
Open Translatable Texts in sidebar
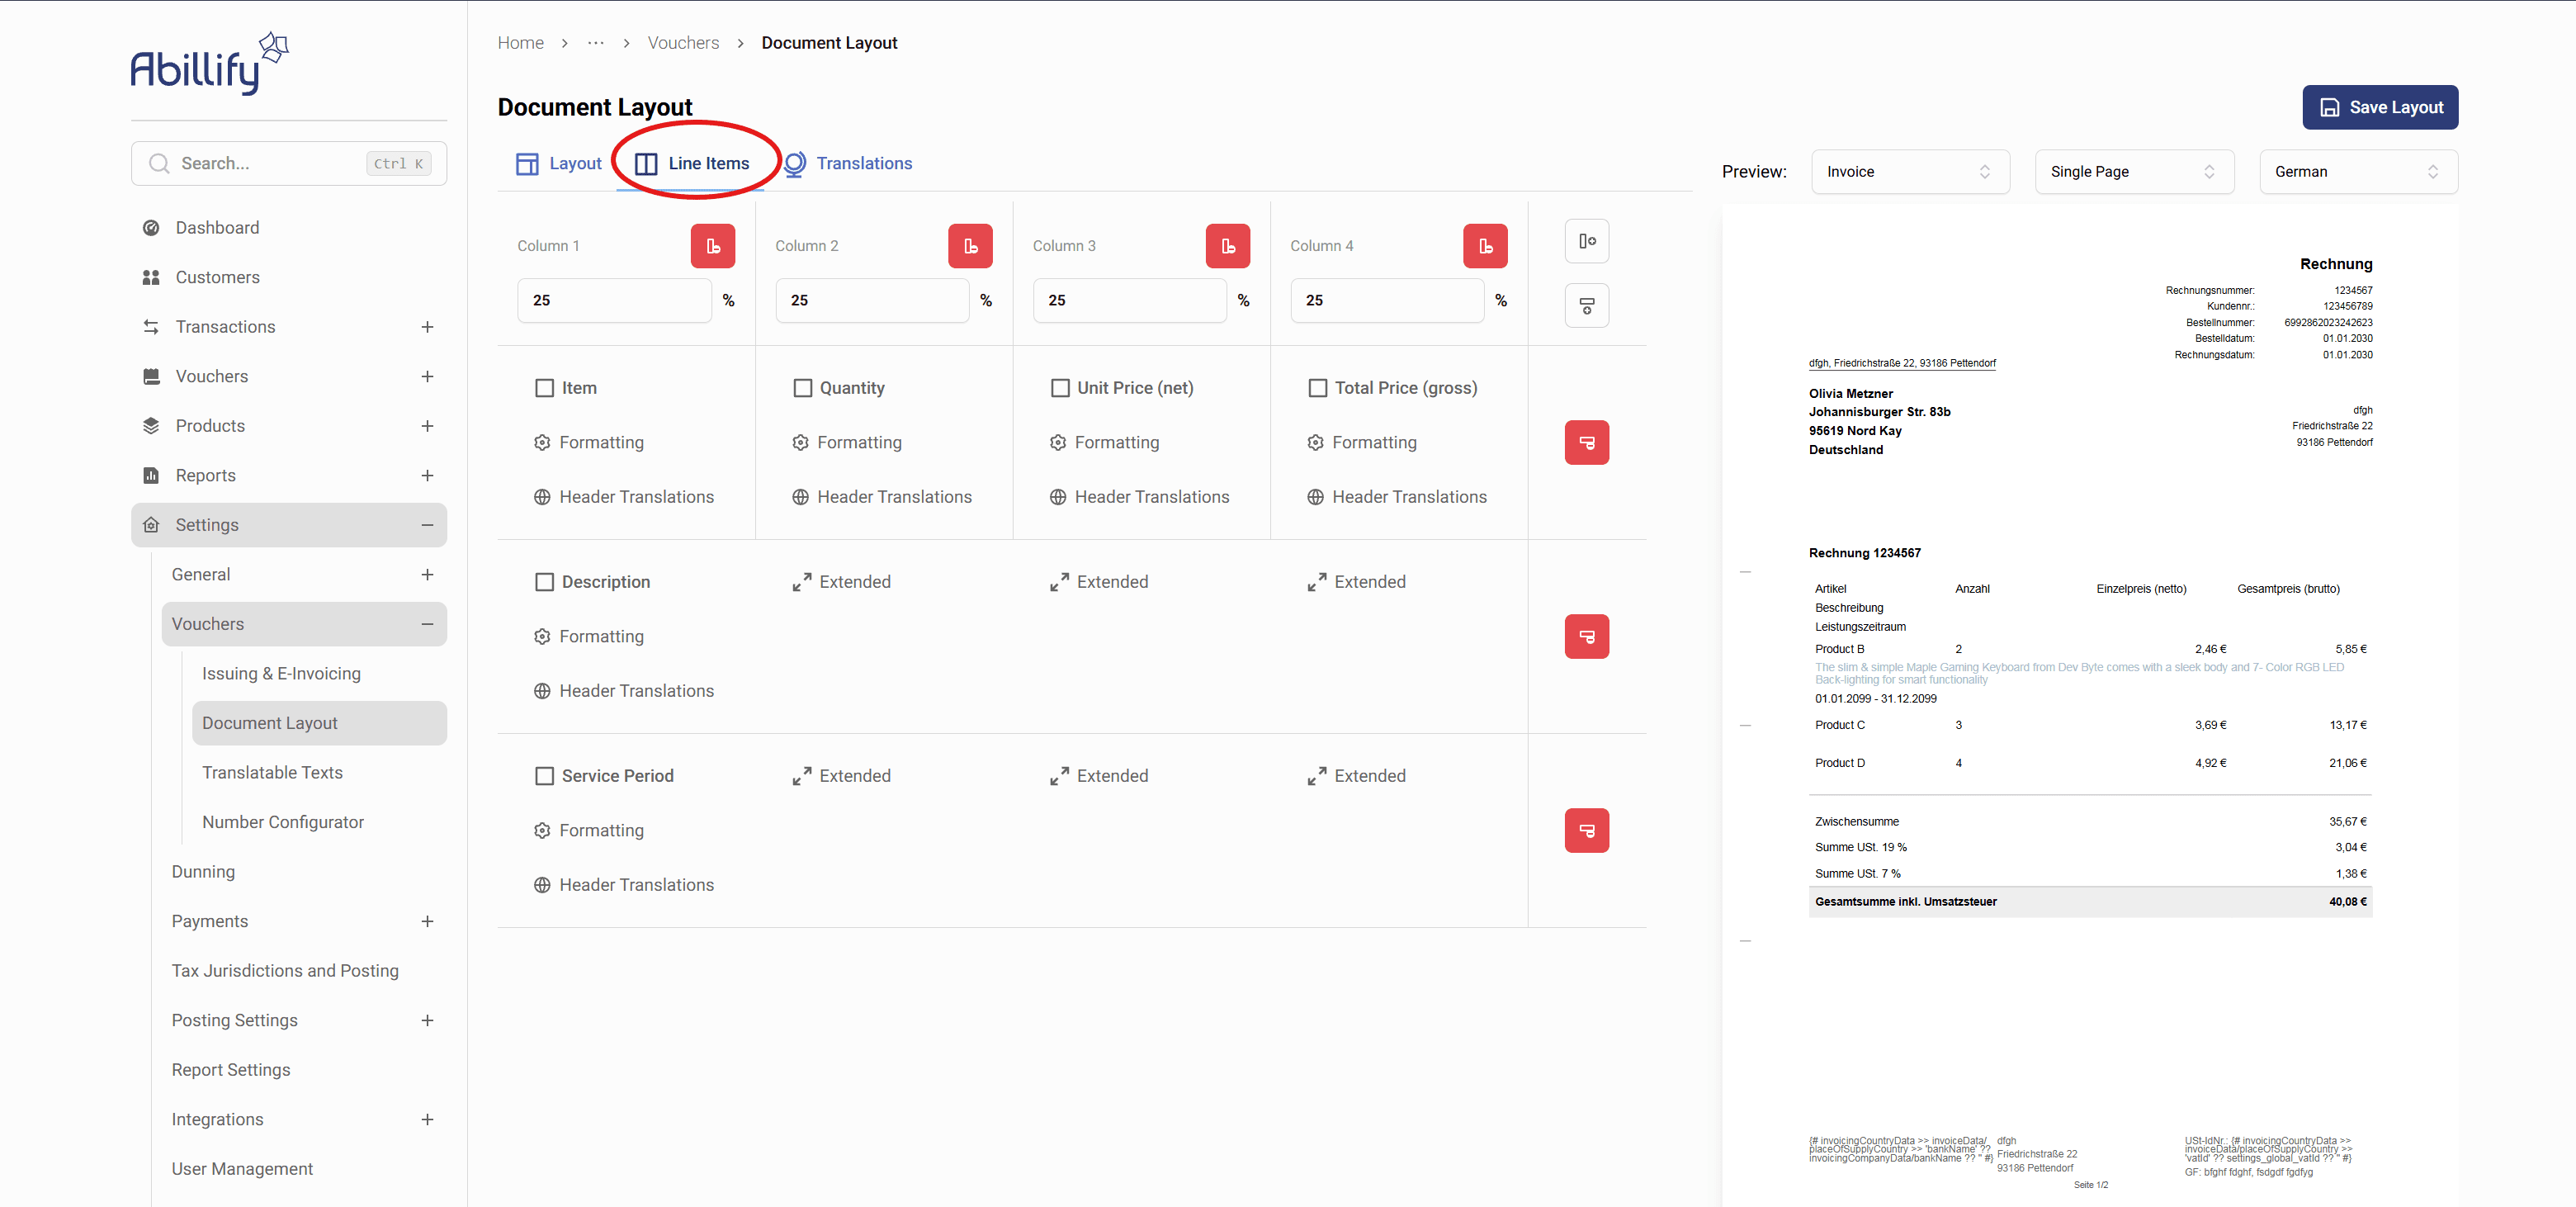tap(272, 772)
